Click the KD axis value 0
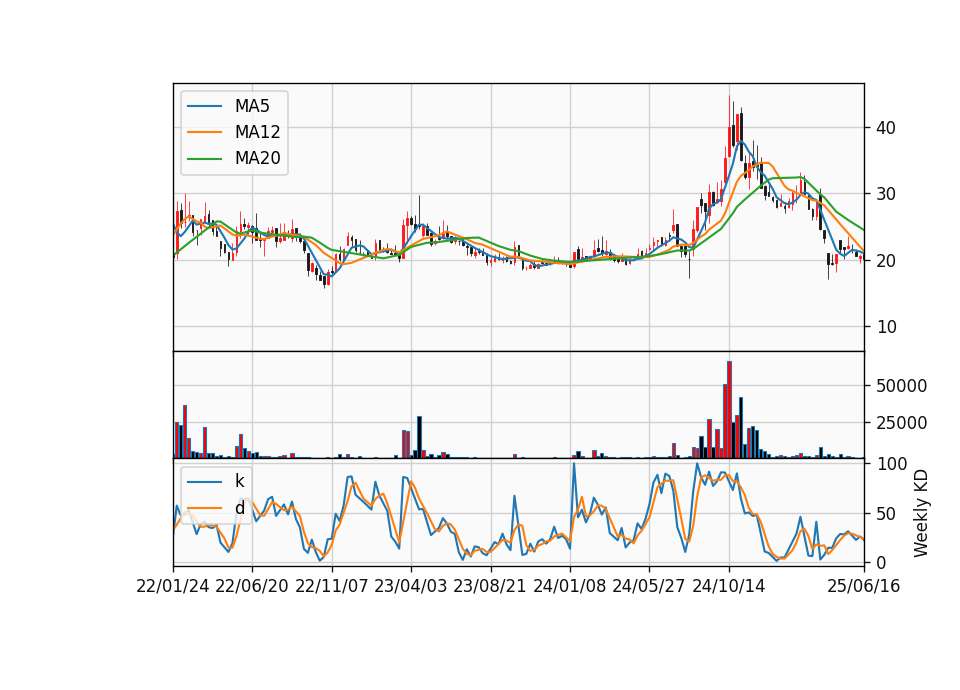This screenshot has height=690, width=960. (881, 563)
